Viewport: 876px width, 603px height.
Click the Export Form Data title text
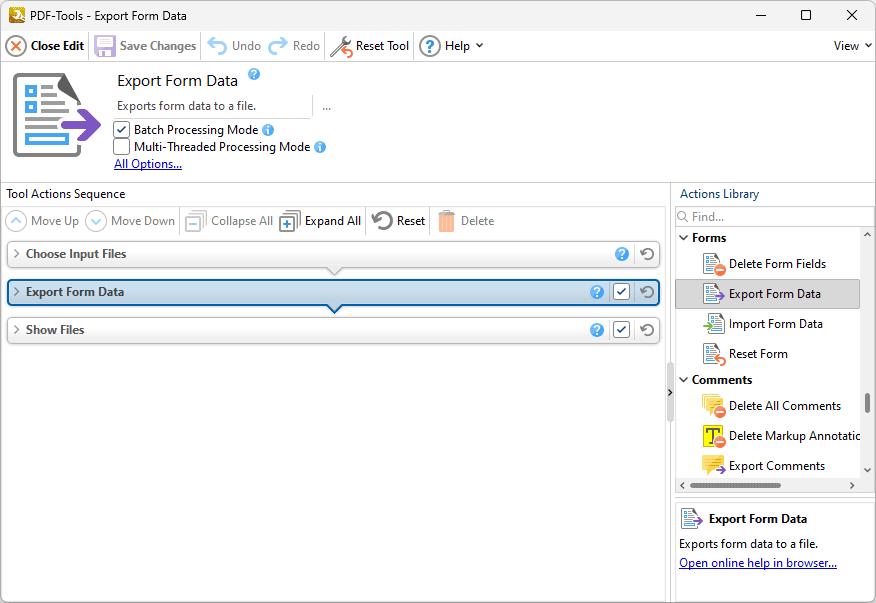(177, 81)
